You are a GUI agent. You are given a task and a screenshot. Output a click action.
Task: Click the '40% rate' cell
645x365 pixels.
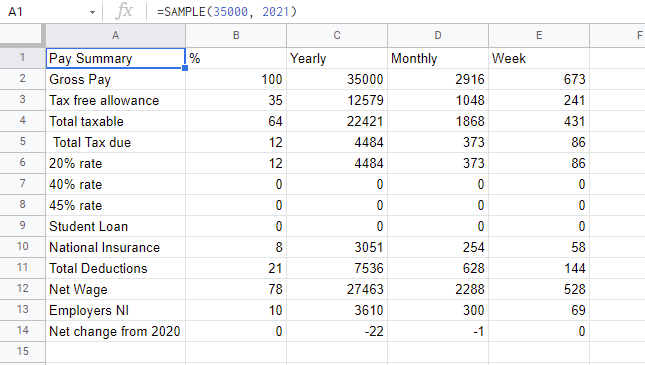[x=116, y=184]
